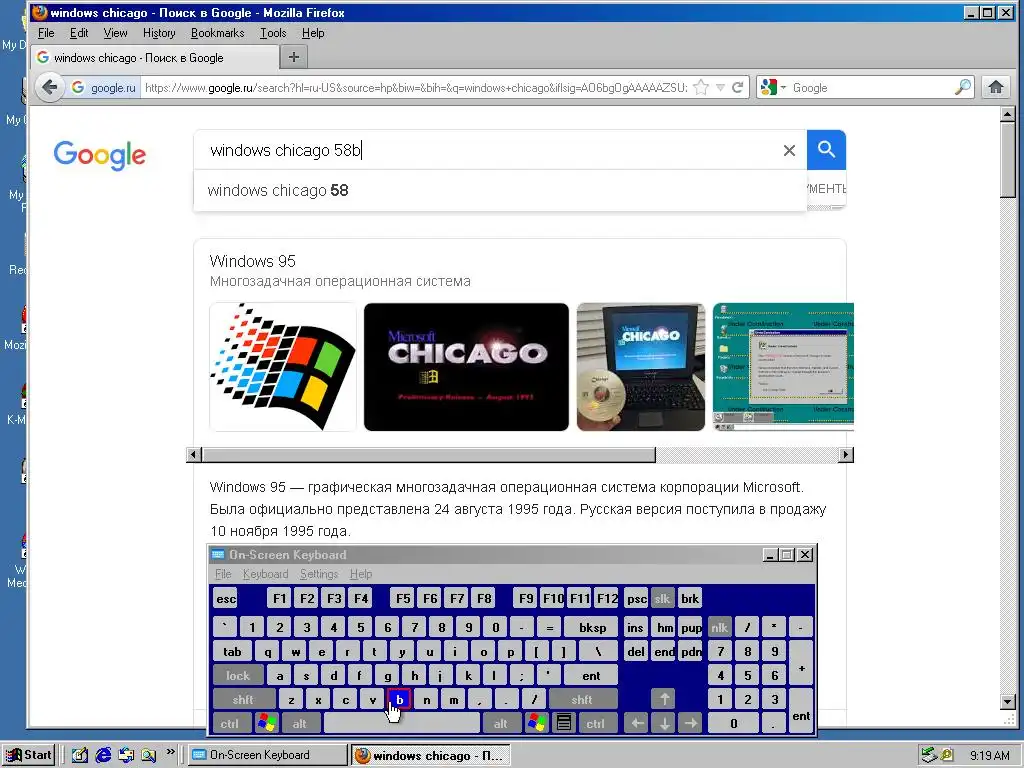Clear the search query with X
The width and height of the screenshot is (1024, 768).
coord(789,151)
